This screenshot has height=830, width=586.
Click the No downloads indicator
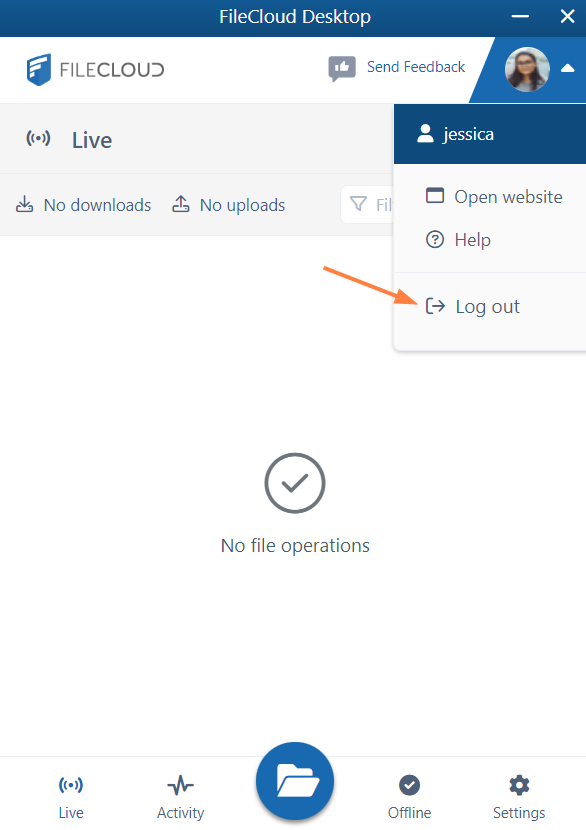[x=83, y=205]
